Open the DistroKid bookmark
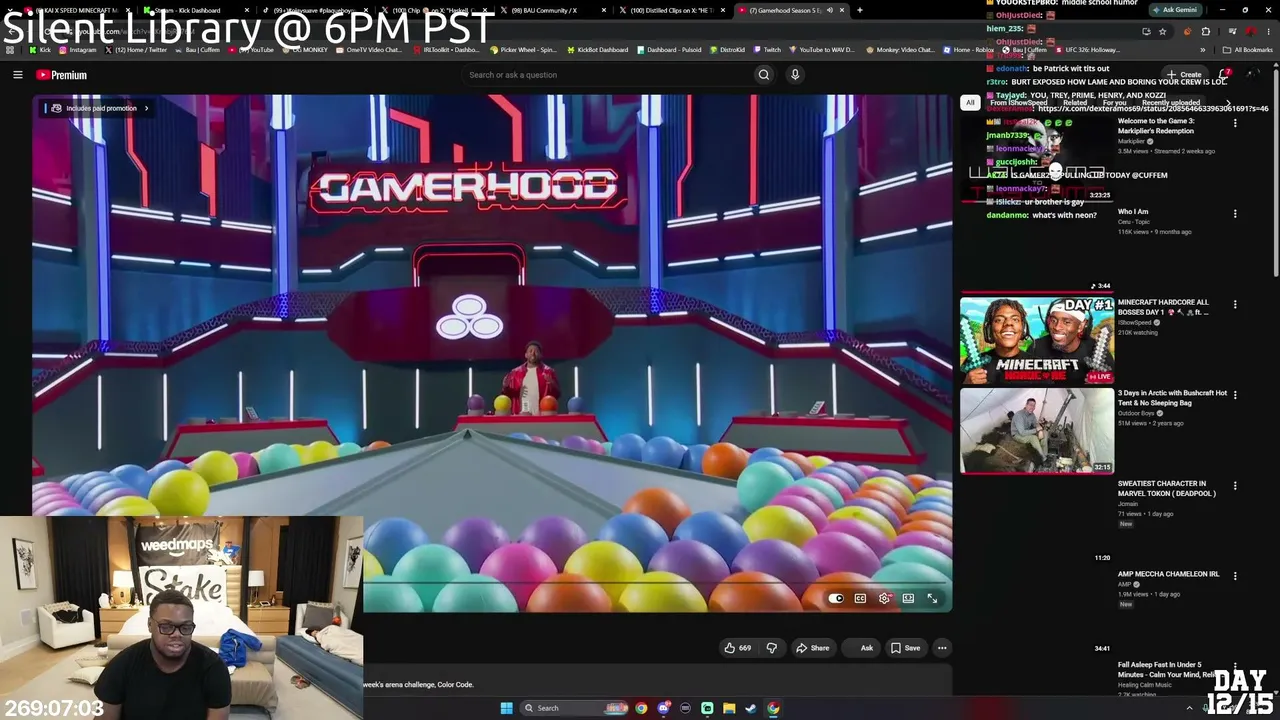Viewport: 1280px width, 720px height. (726, 49)
